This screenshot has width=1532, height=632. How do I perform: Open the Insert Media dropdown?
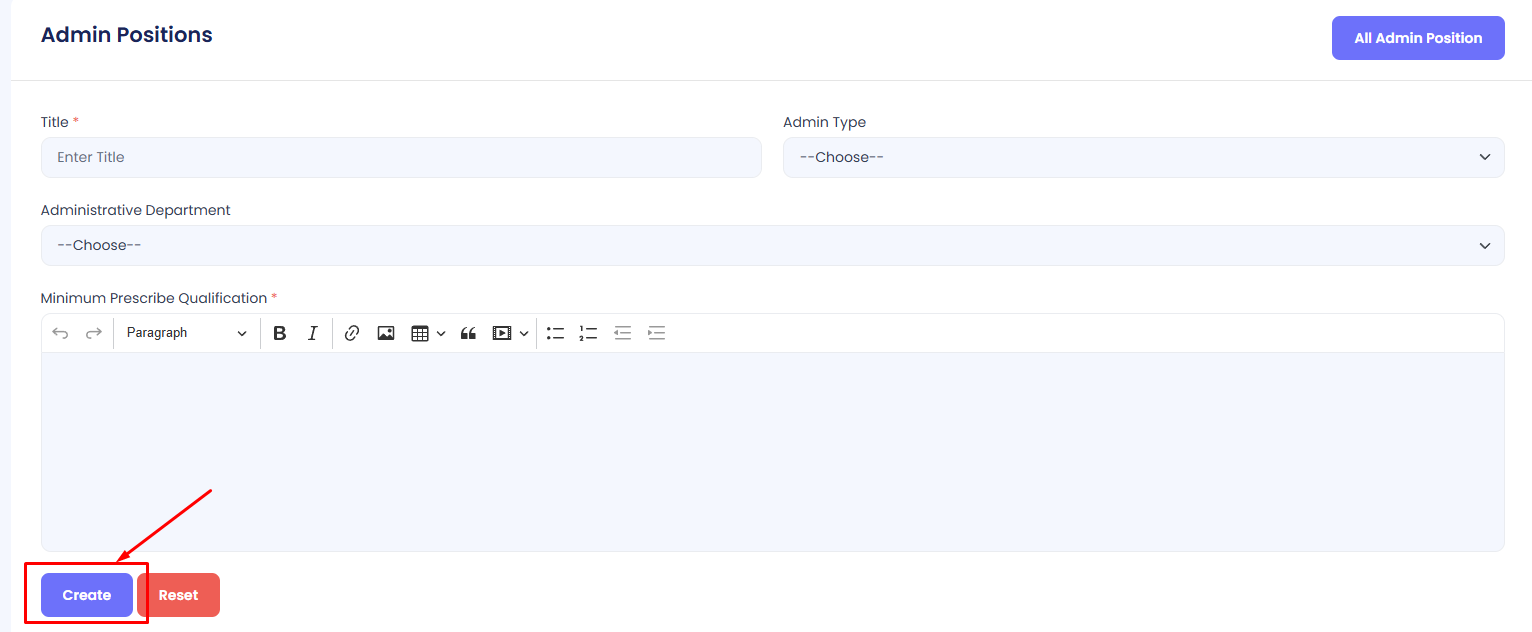click(x=510, y=333)
